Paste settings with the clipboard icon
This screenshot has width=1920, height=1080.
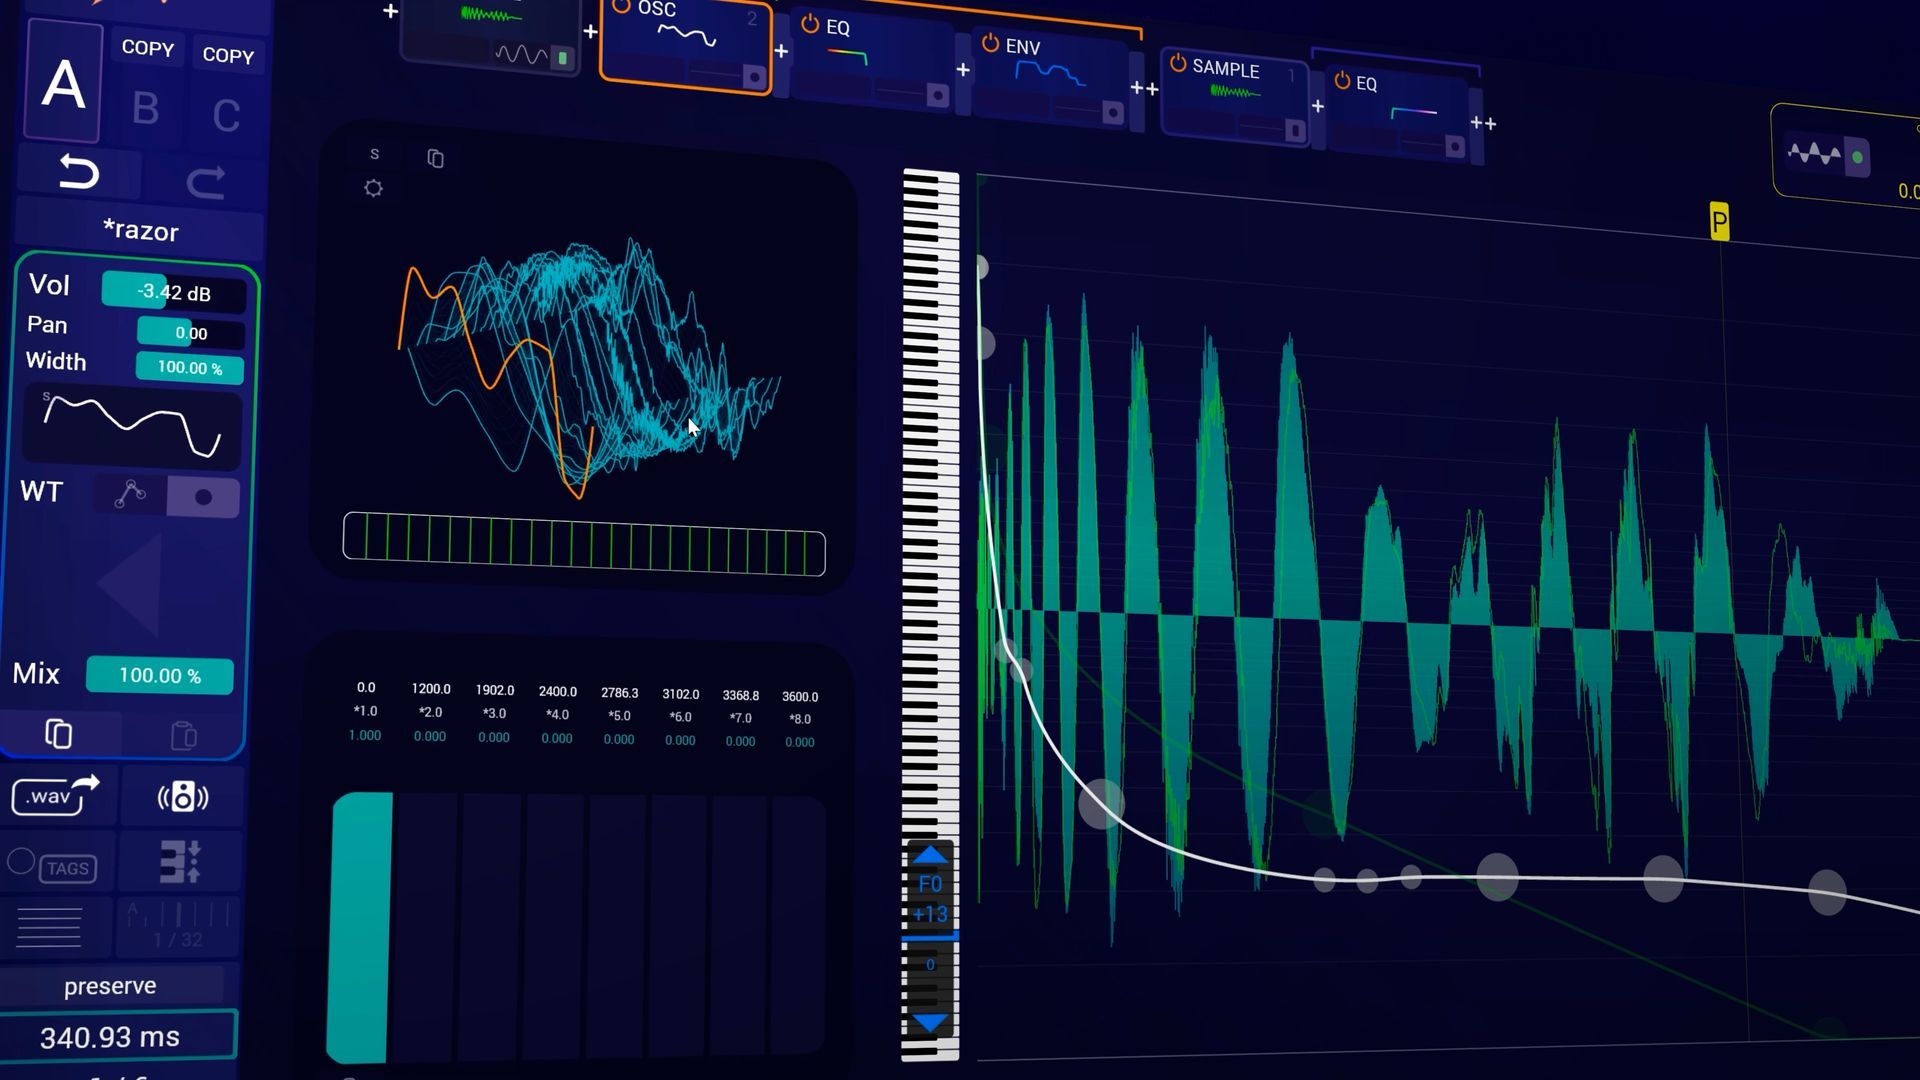click(183, 736)
